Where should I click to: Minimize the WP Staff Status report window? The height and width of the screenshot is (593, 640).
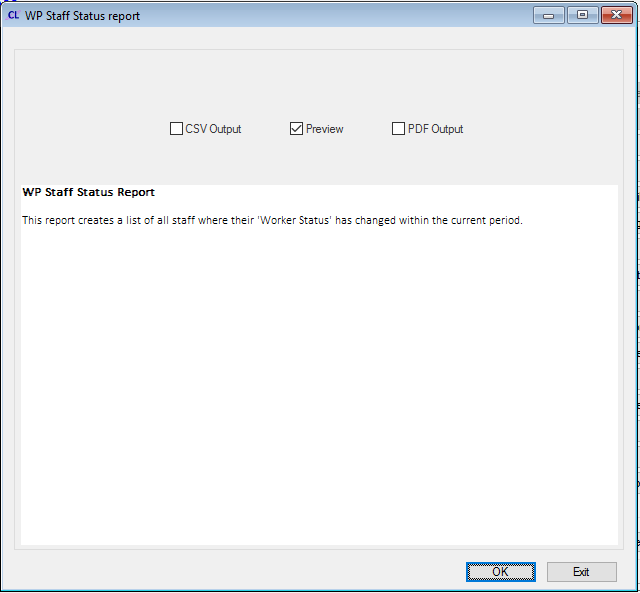(548, 15)
